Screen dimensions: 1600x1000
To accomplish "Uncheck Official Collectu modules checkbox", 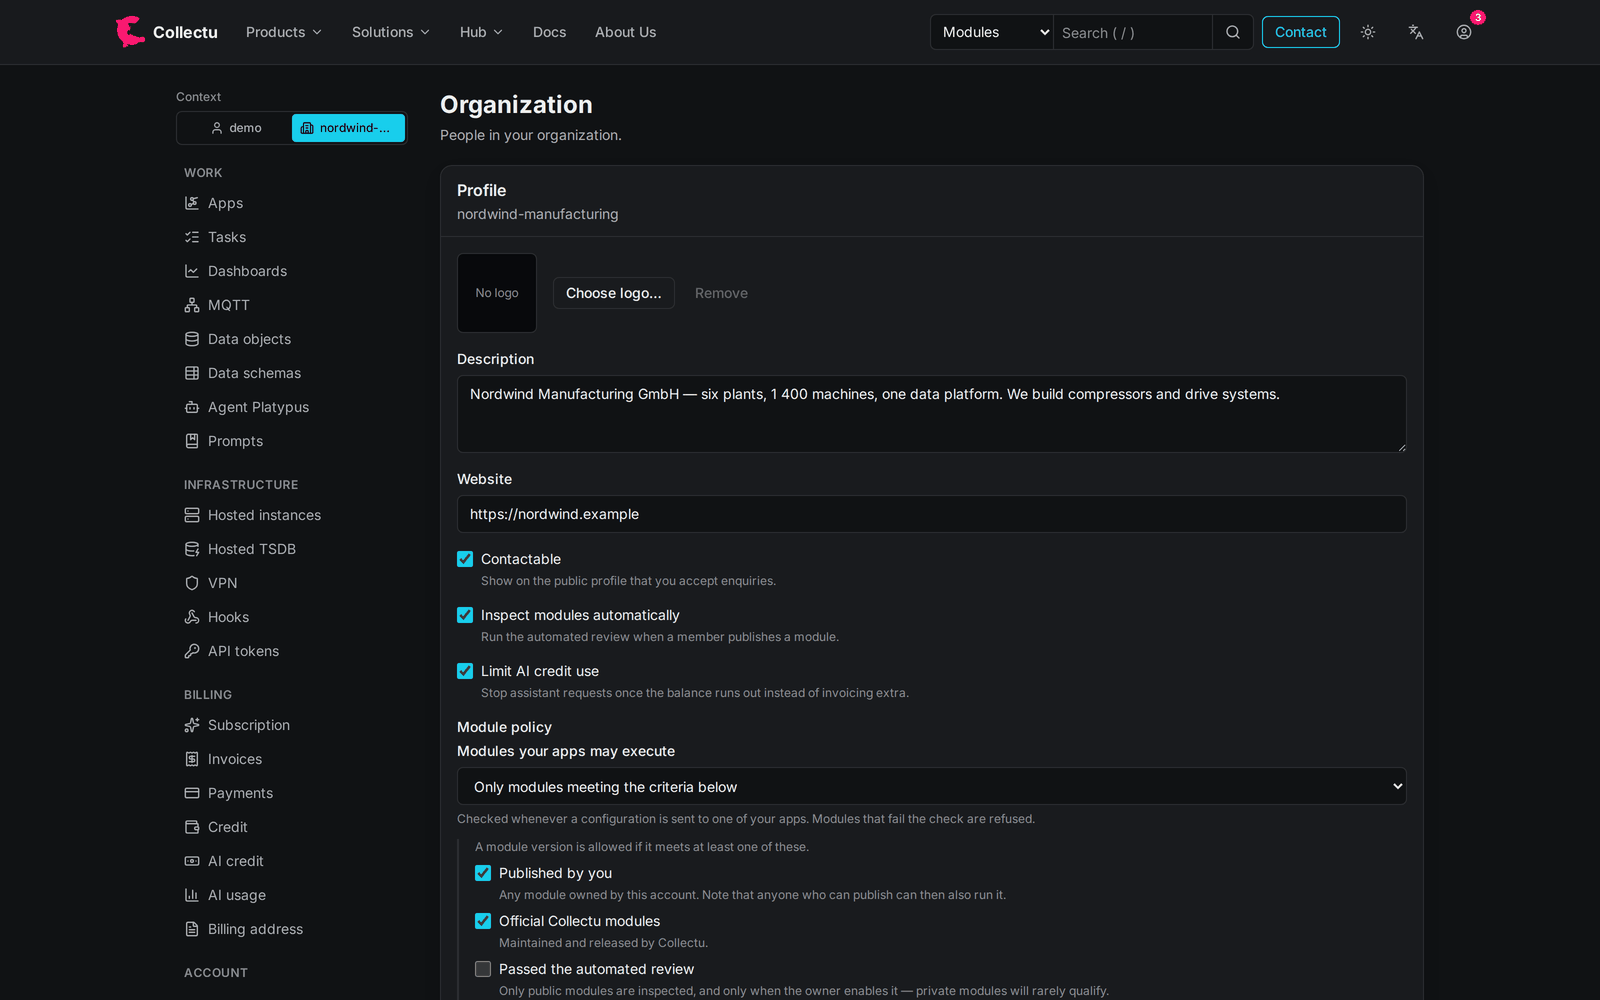I will pyautogui.click(x=483, y=921).
